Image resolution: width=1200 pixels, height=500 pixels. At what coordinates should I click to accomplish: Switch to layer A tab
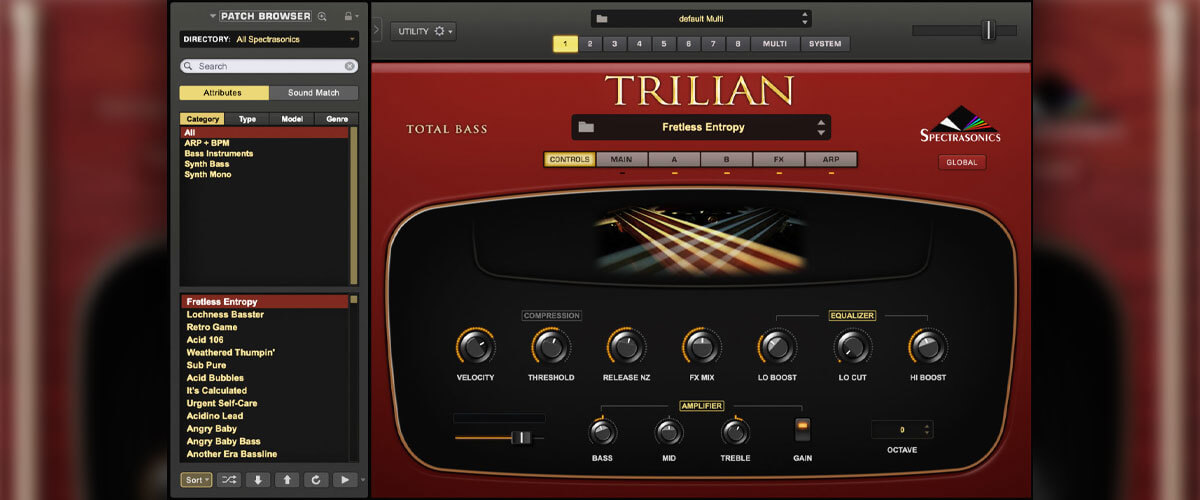pyautogui.click(x=674, y=159)
